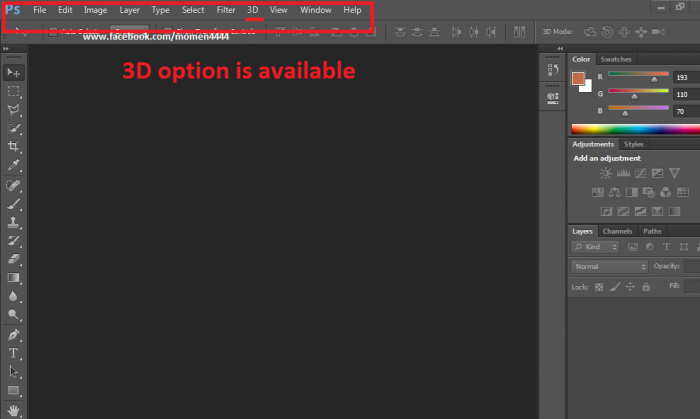The width and height of the screenshot is (700, 419).
Task: Select the Path Selection tool
Action: (13, 372)
